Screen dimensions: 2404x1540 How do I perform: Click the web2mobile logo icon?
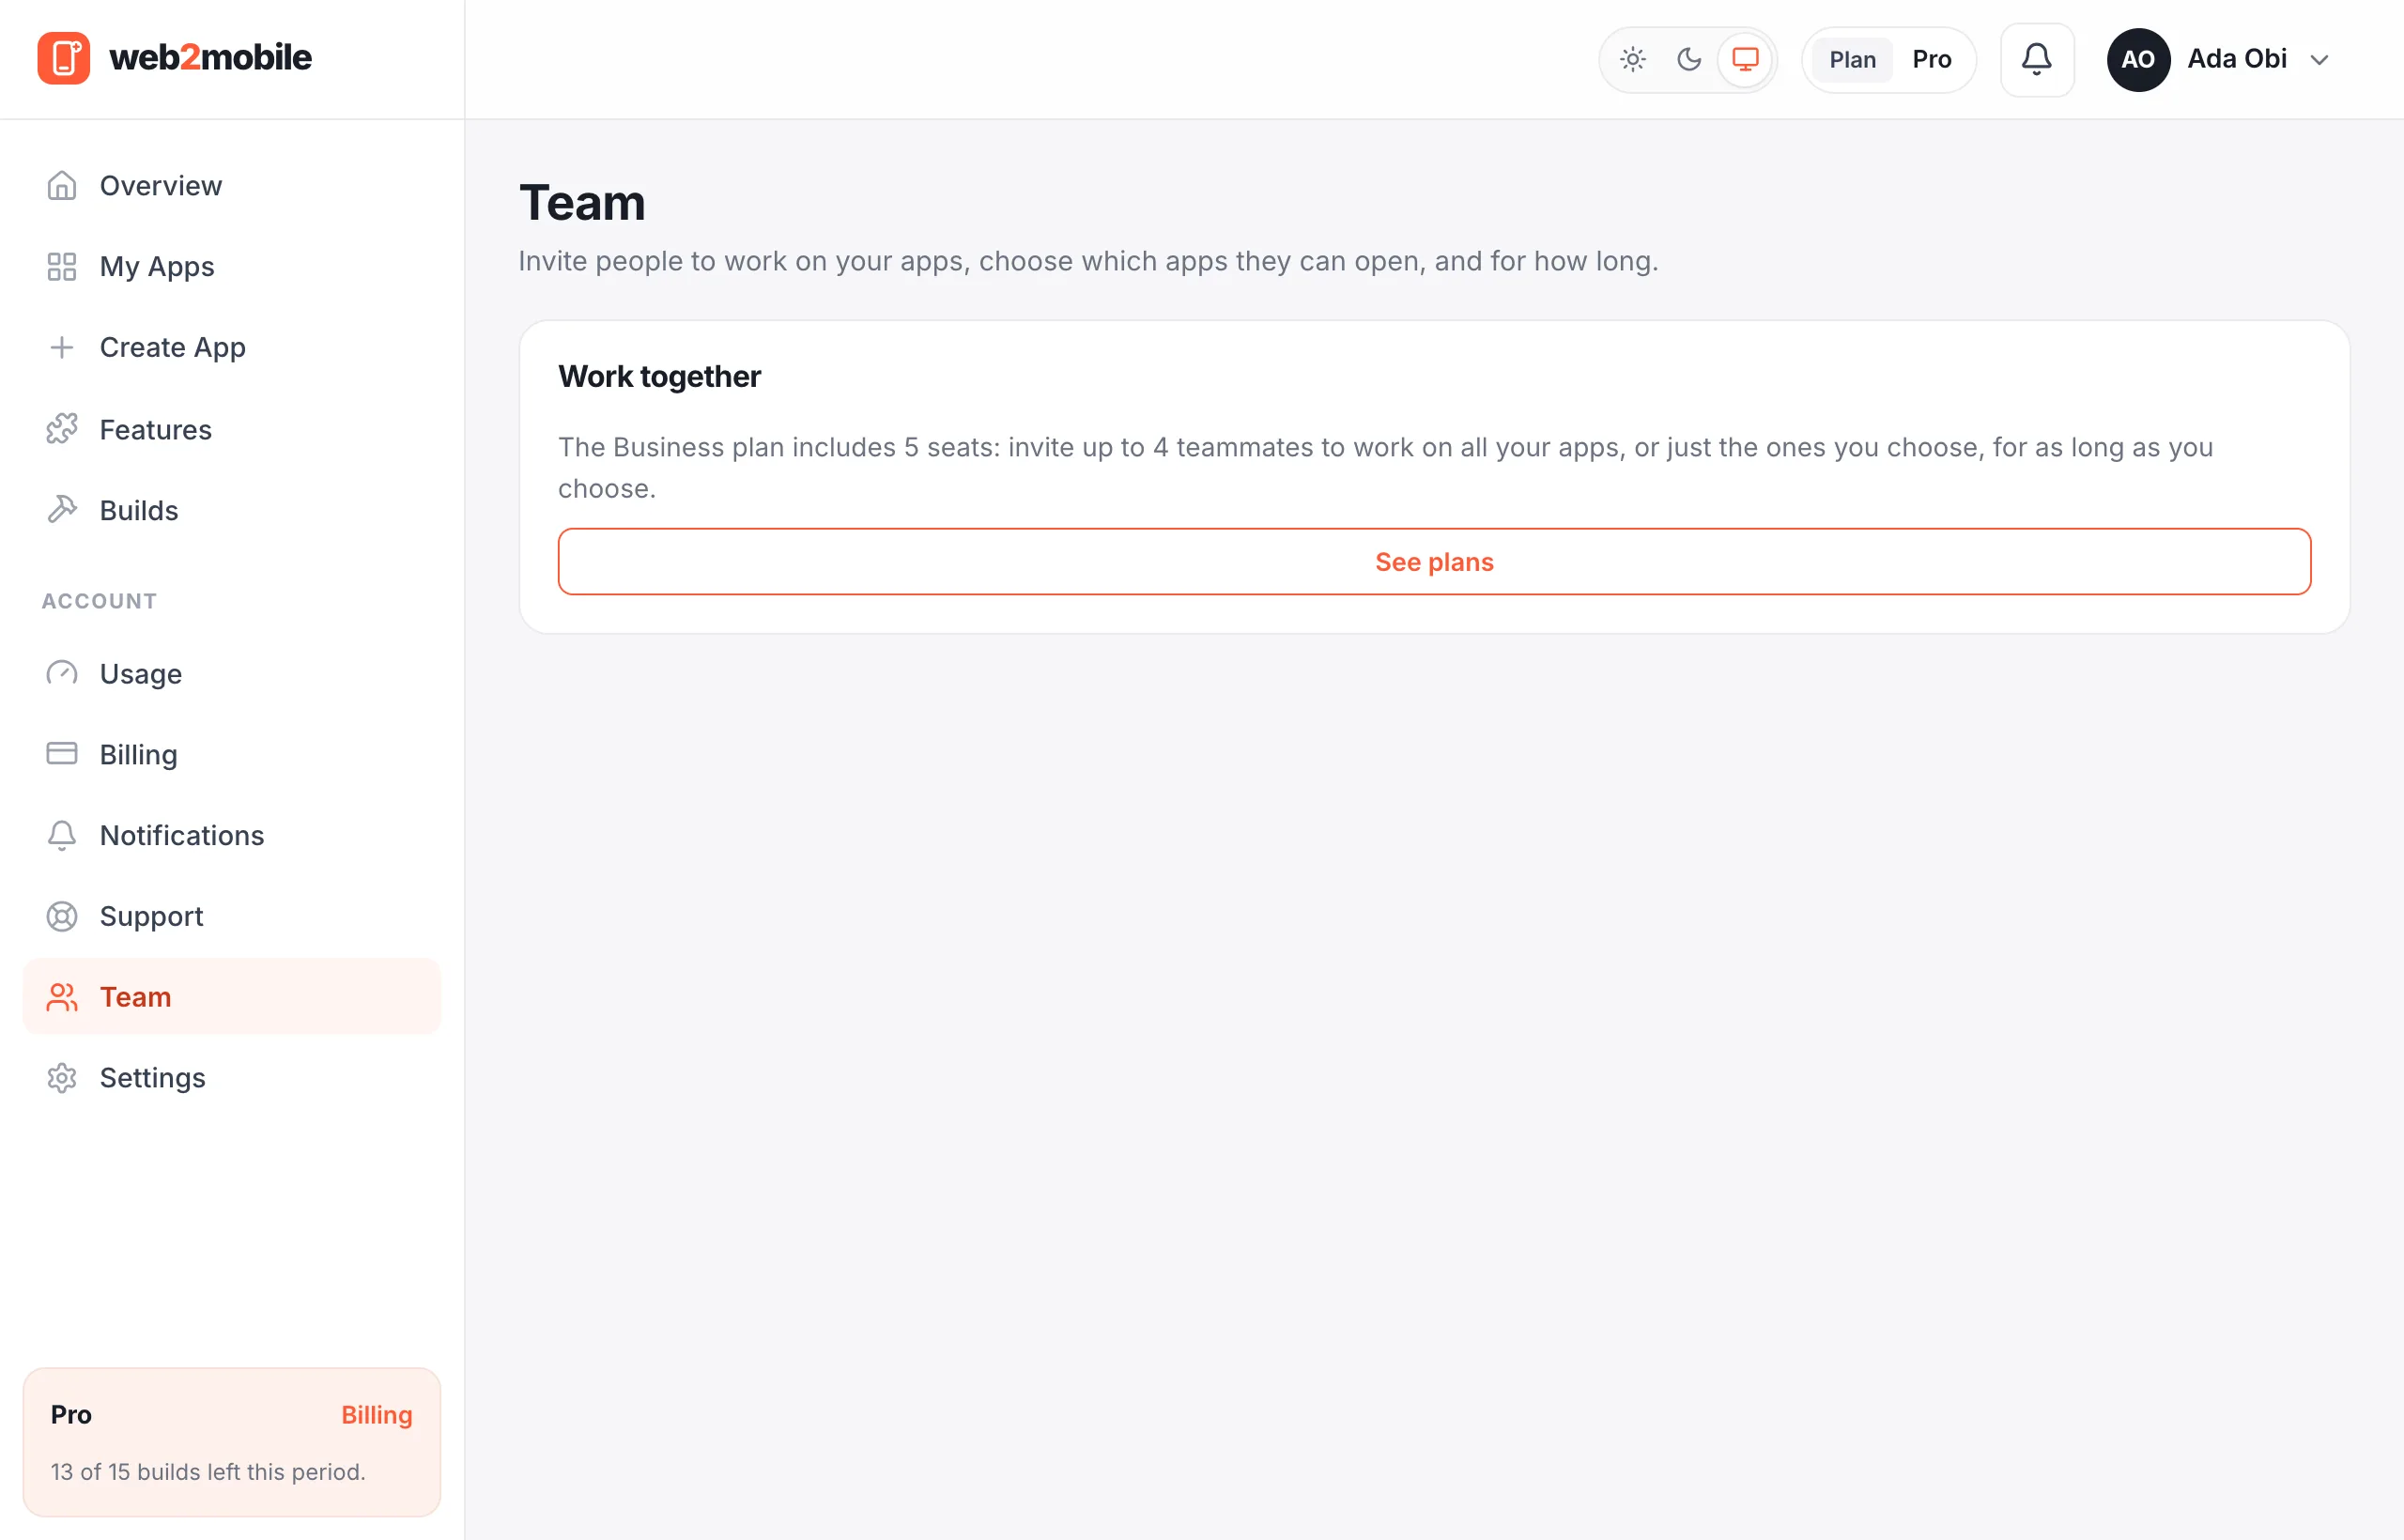(x=63, y=58)
